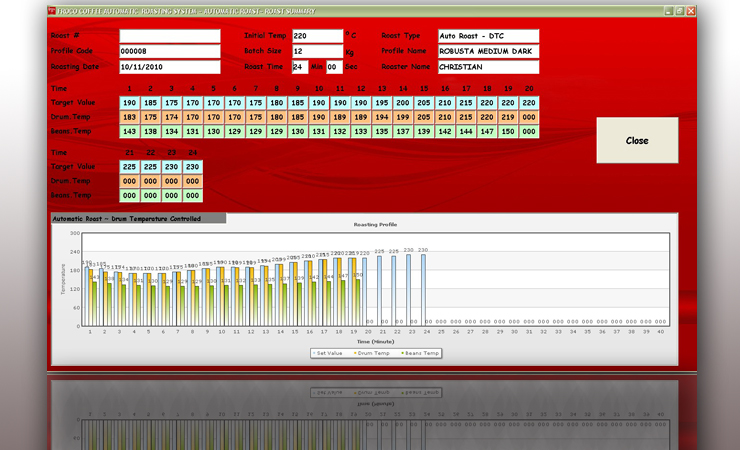Screen dimensions: 740x450
Task: Click Beans Temp cell 137 at time 14
Action: click(x=403, y=131)
